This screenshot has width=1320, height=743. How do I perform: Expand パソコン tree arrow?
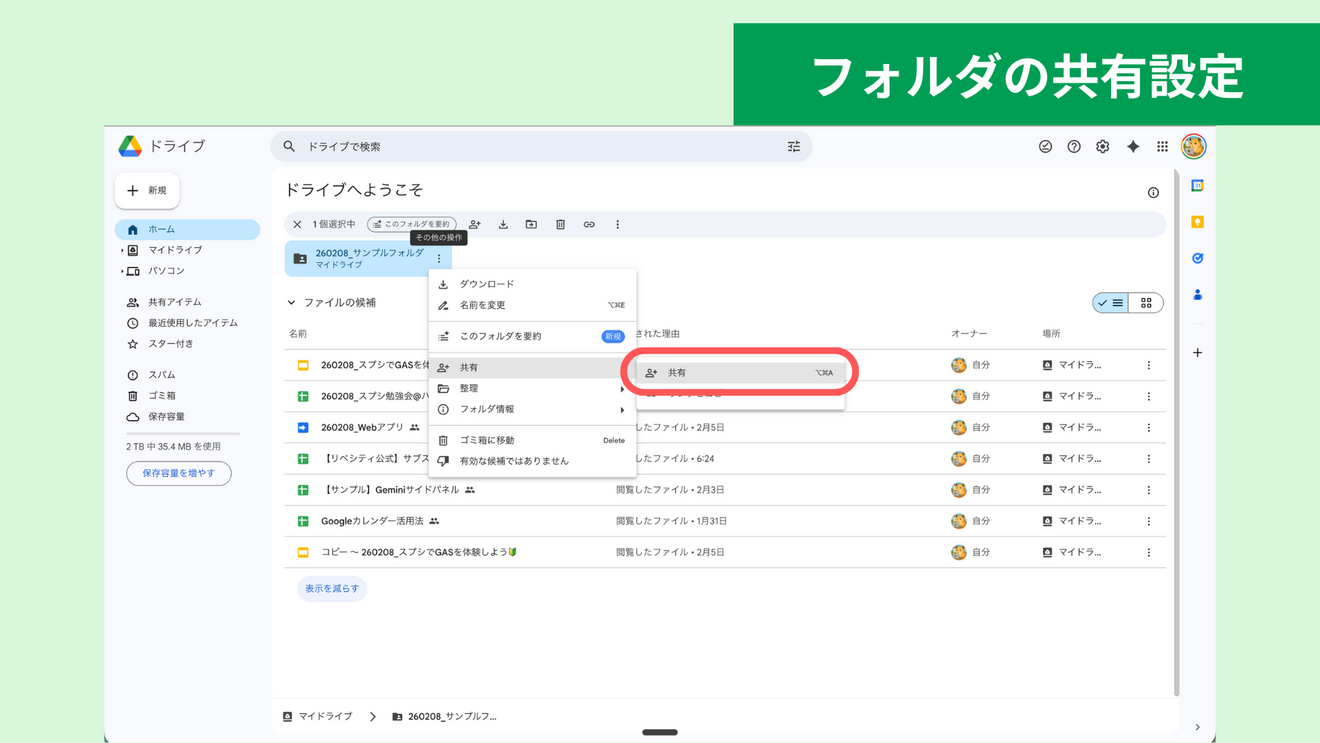122,272
